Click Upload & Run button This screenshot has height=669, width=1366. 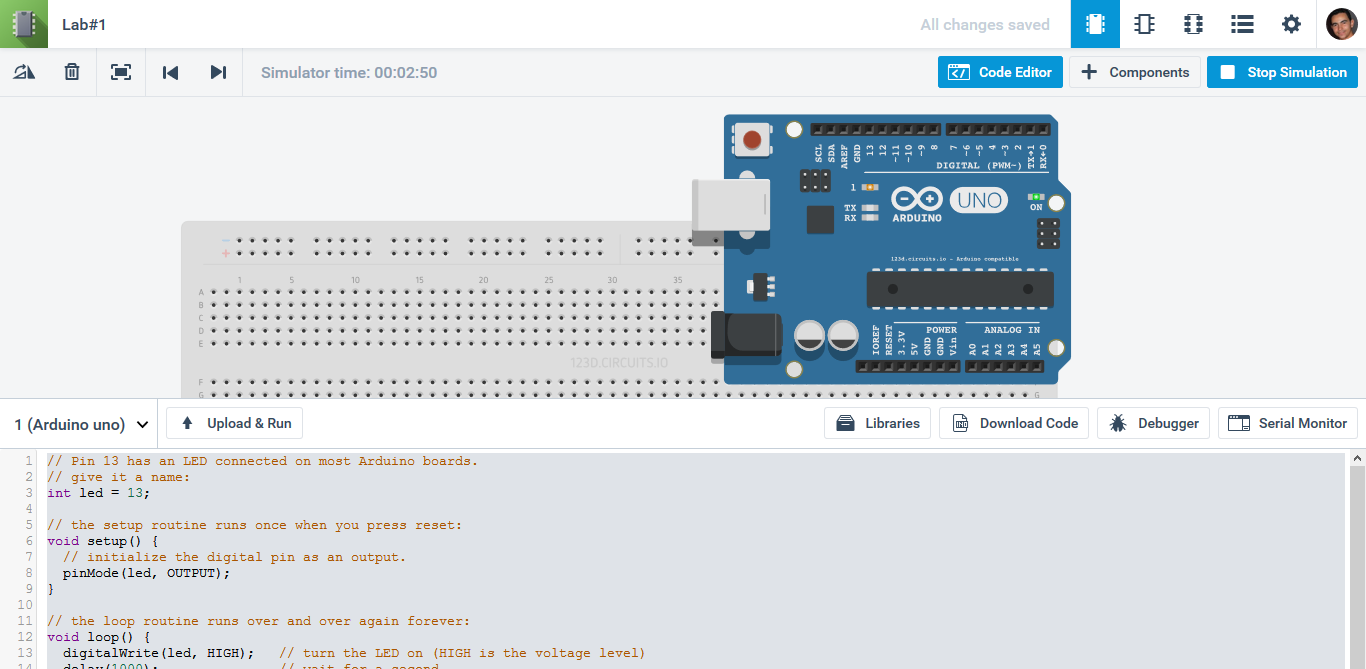(x=235, y=423)
